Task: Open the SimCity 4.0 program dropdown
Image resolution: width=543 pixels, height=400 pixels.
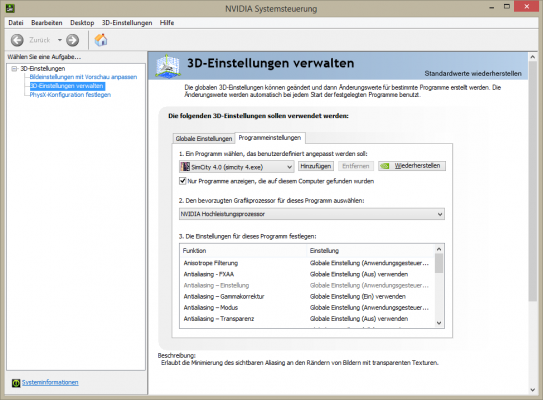Action: tap(237, 167)
